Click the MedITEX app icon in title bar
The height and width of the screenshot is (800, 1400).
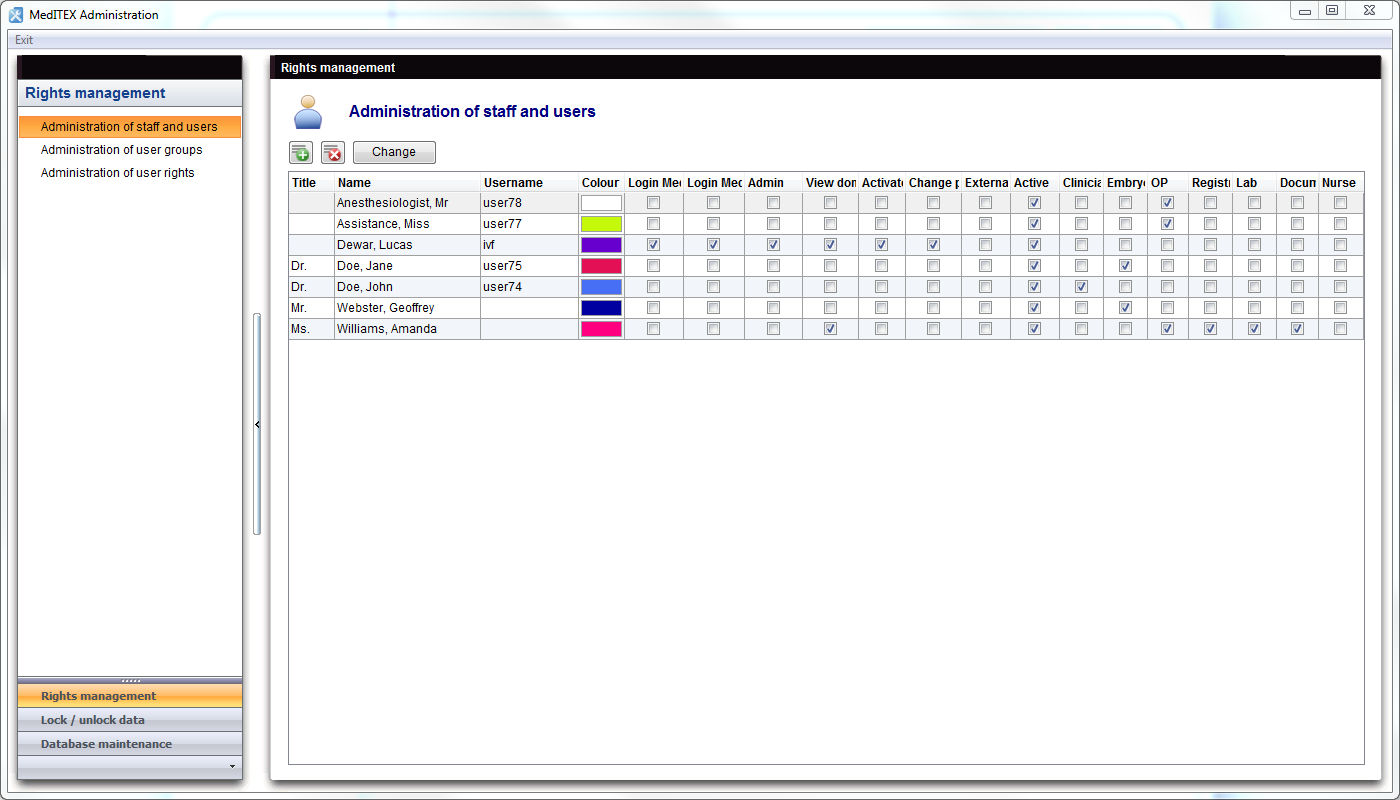click(16, 14)
